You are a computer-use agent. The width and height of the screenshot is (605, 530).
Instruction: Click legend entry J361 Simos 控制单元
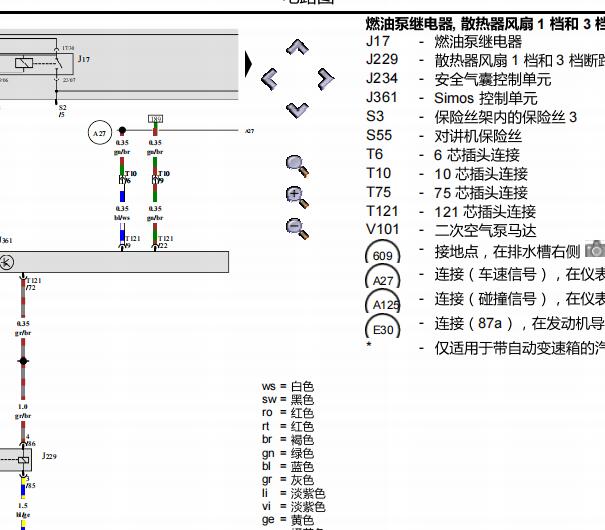[x=451, y=98]
